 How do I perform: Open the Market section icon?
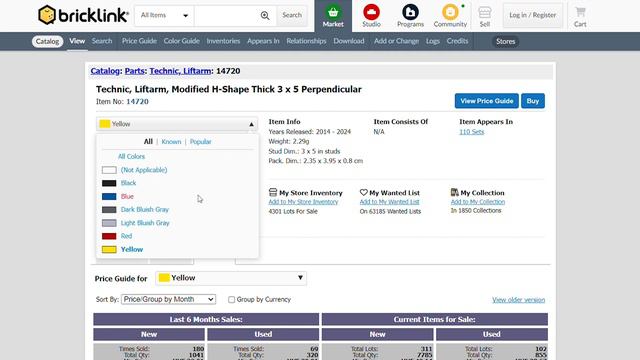click(x=333, y=12)
